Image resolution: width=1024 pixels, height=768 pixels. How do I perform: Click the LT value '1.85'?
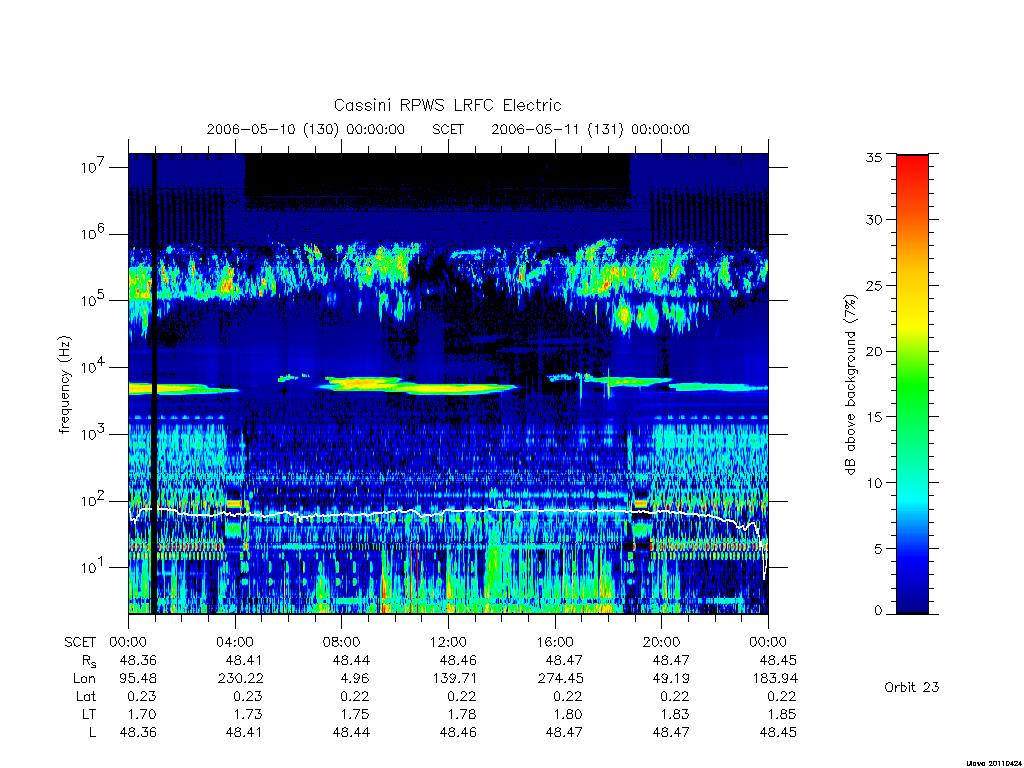pyautogui.click(x=782, y=714)
